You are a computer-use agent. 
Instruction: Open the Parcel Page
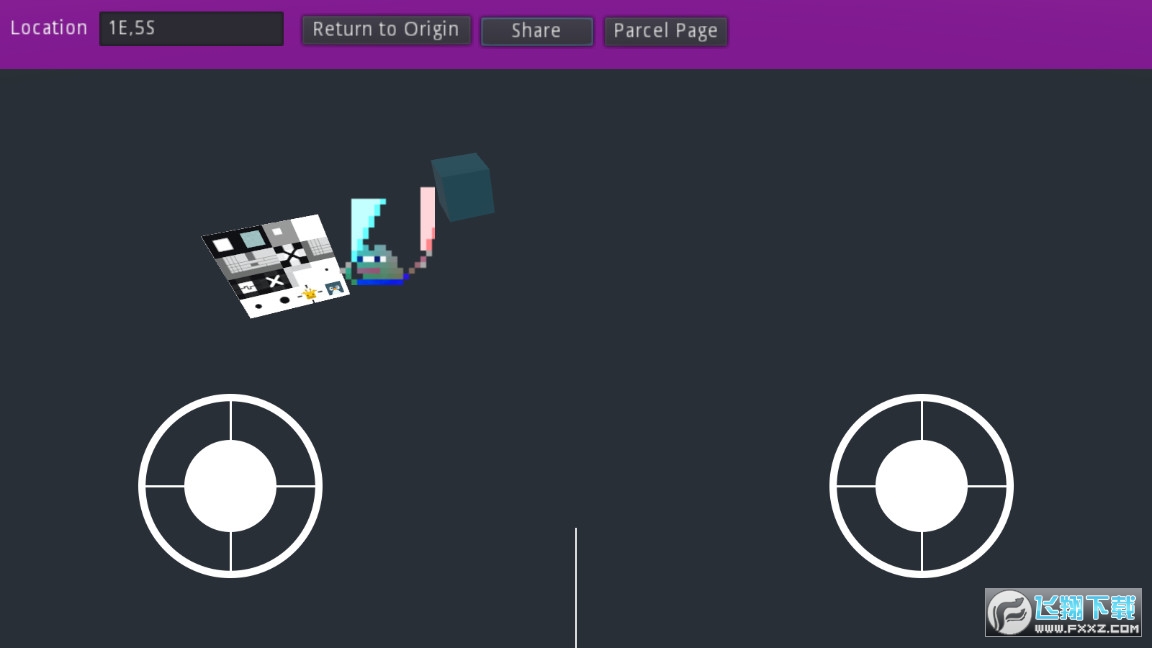point(665,31)
